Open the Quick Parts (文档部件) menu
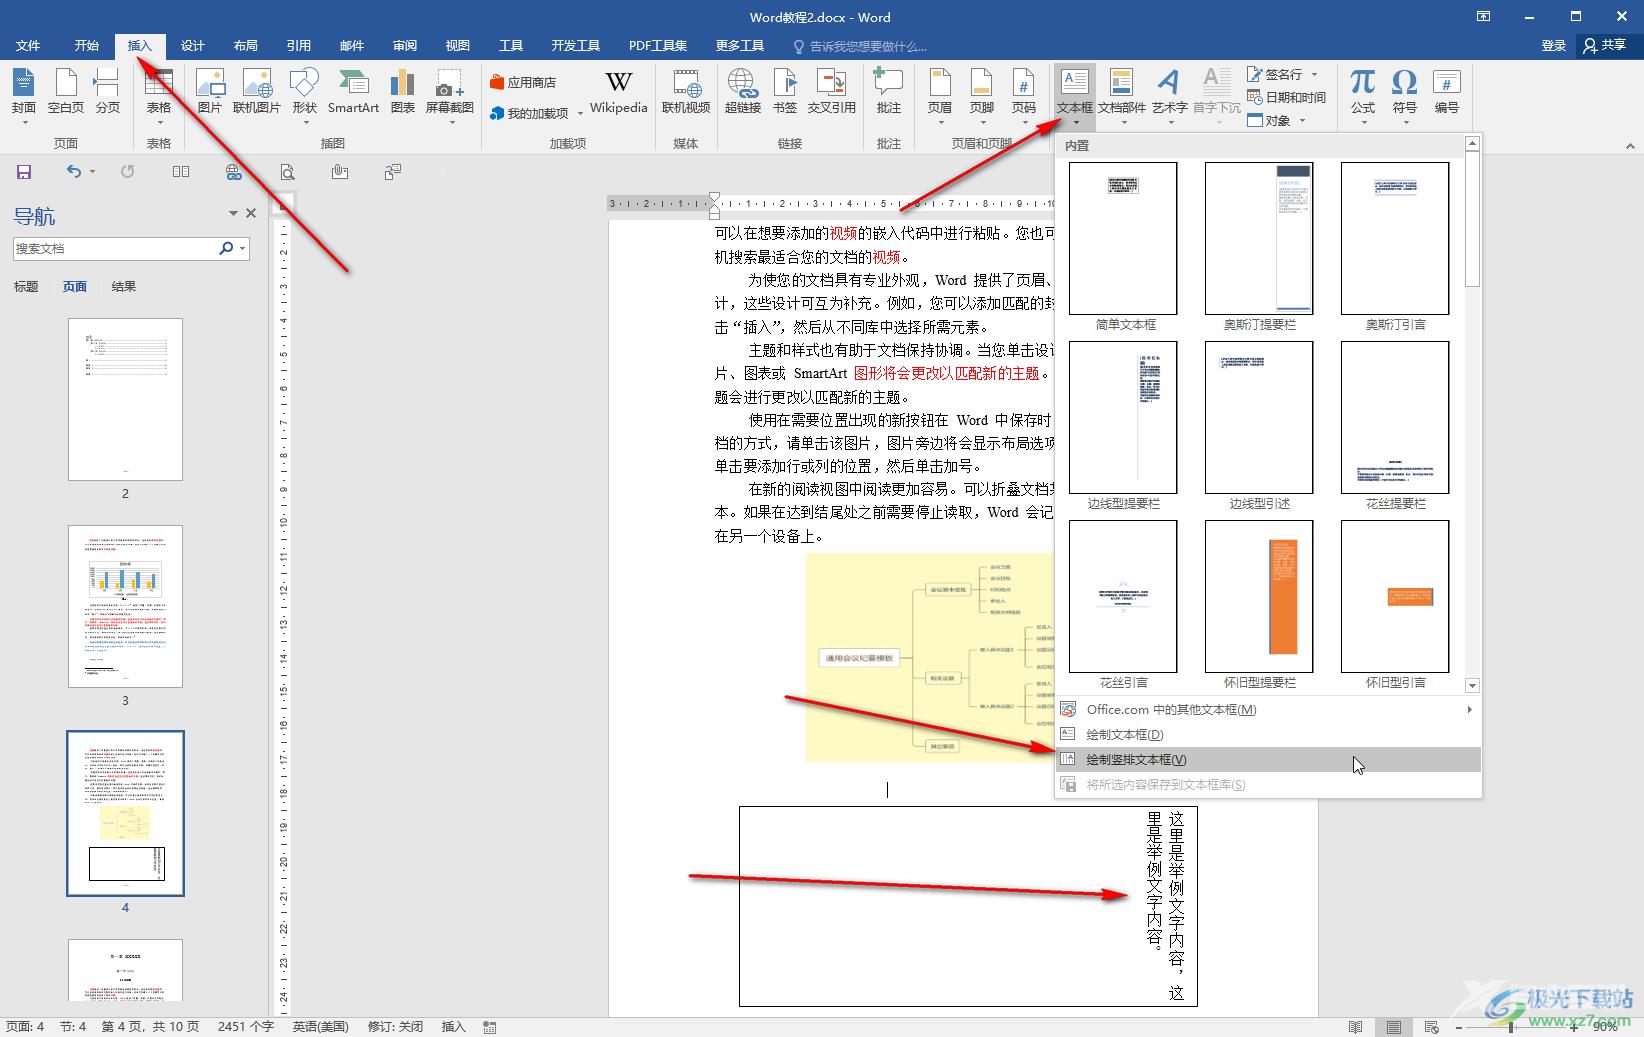This screenshot has height=1037, width=1644. click(x=1122, y=95)
